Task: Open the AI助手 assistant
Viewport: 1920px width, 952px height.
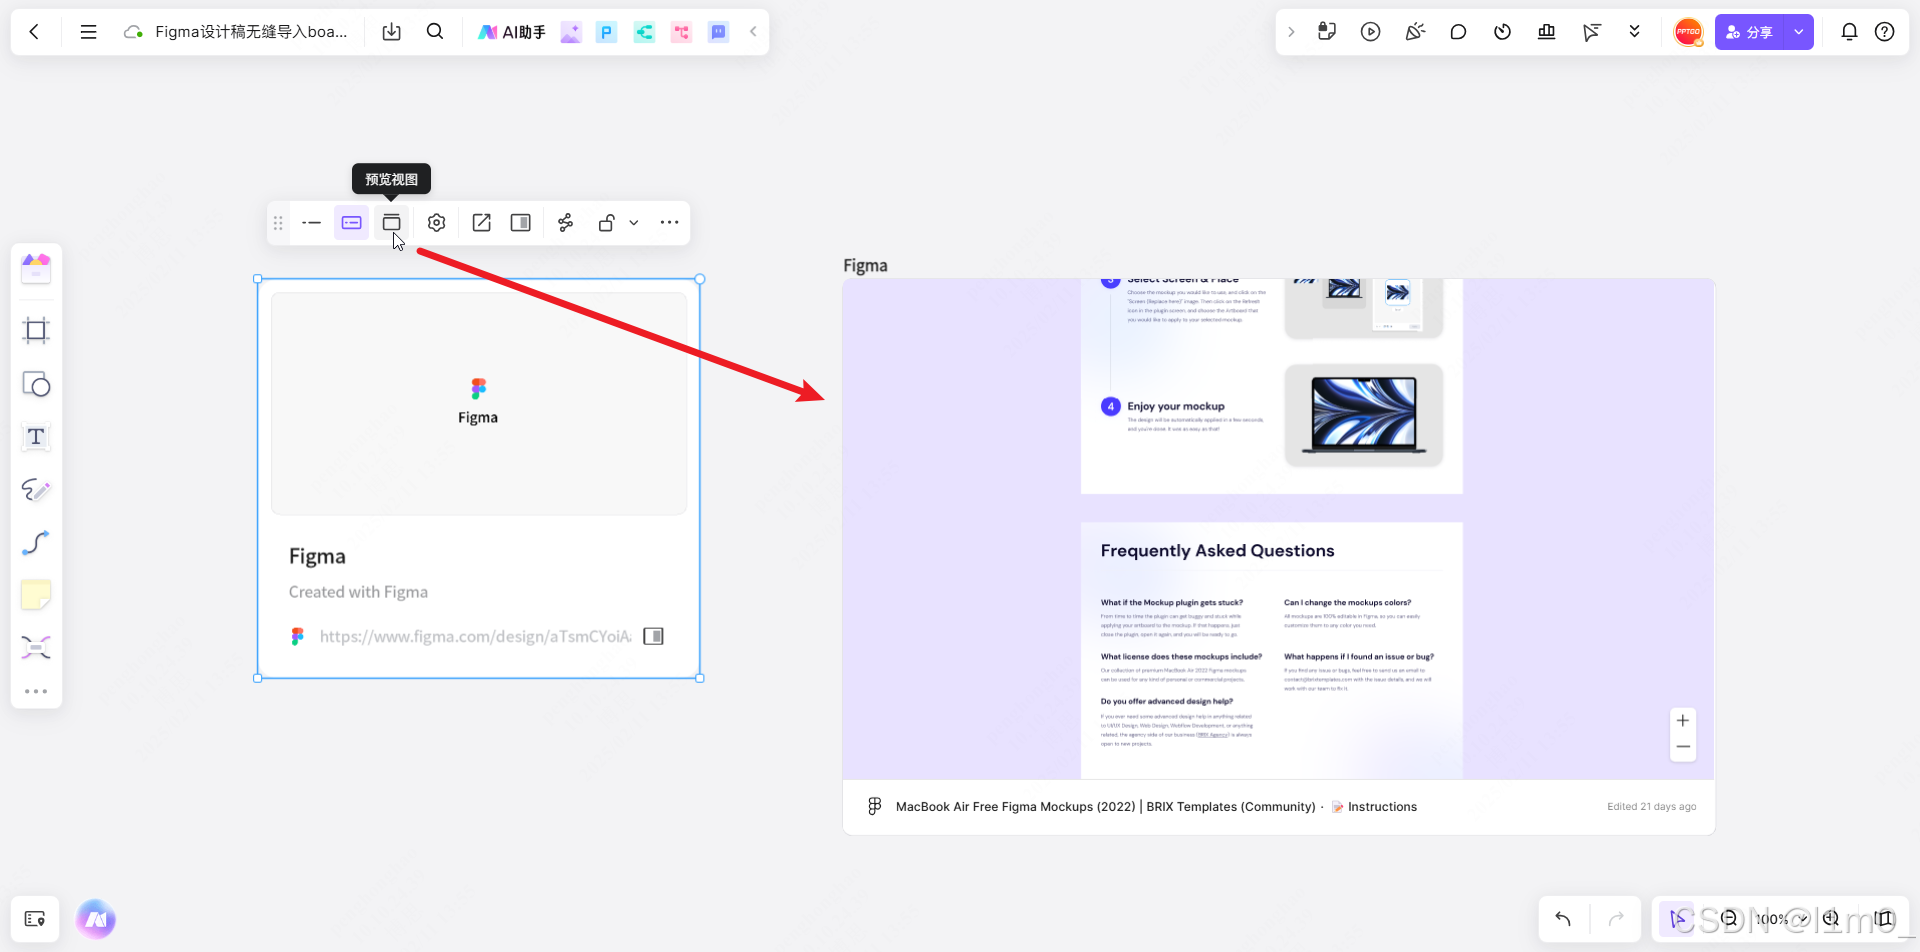Action: coord(512,32)
